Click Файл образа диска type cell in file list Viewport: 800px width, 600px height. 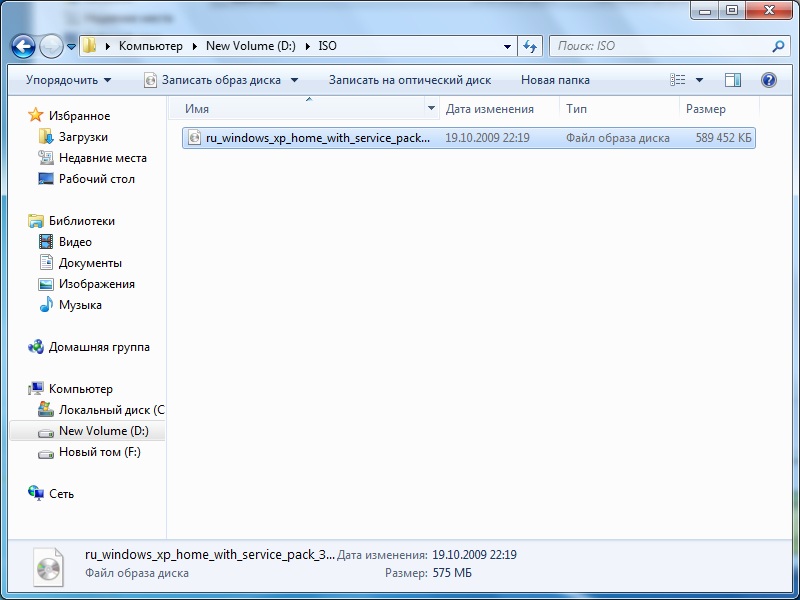tap(617, 138)
